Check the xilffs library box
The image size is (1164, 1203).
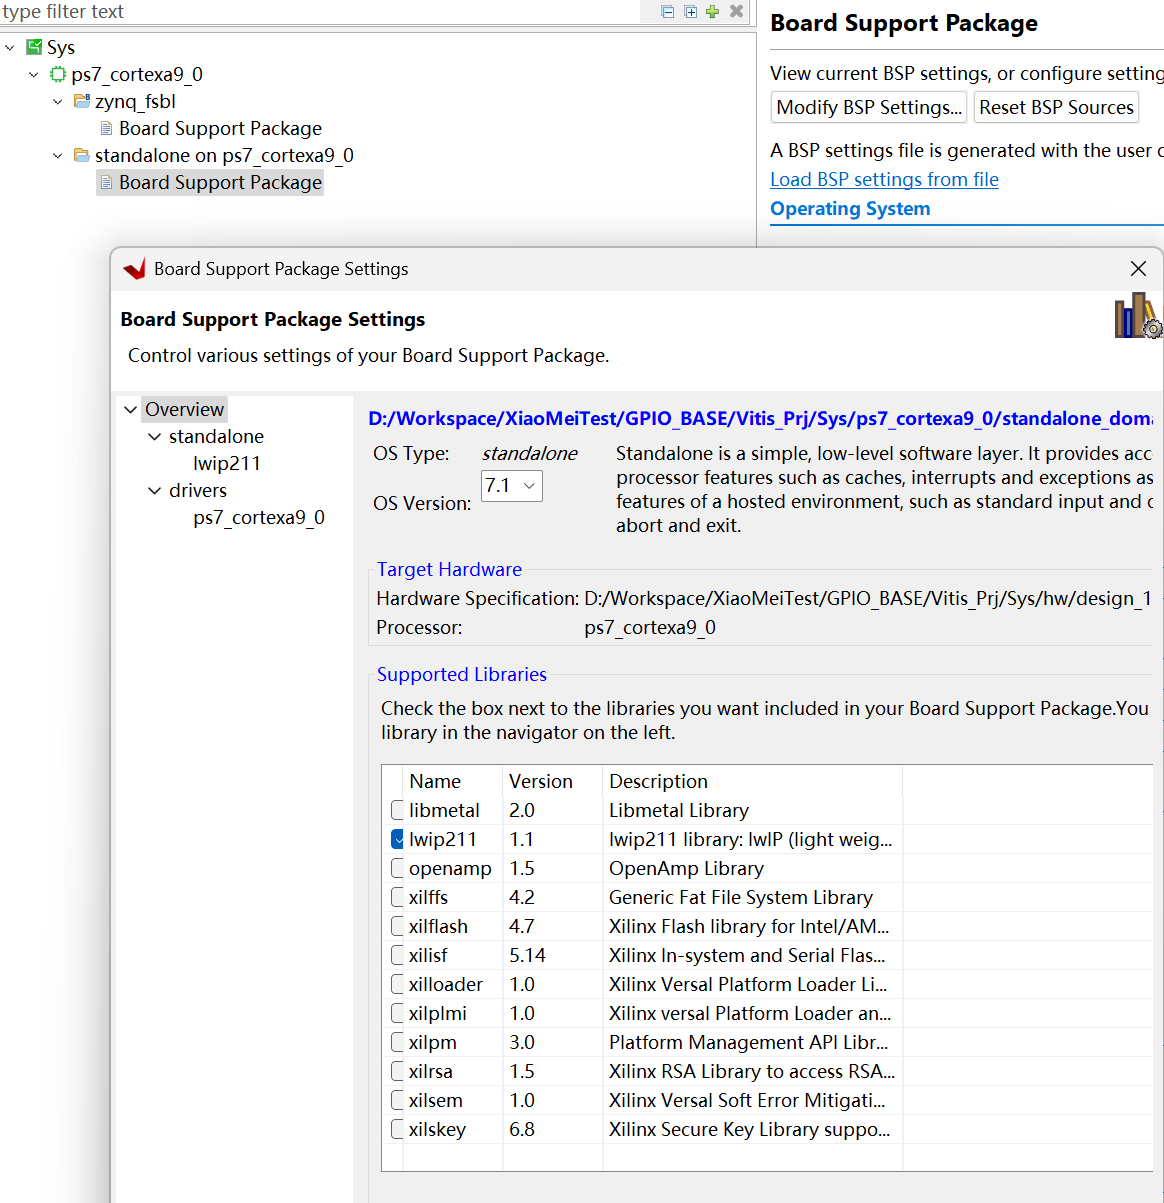(397, 897)
